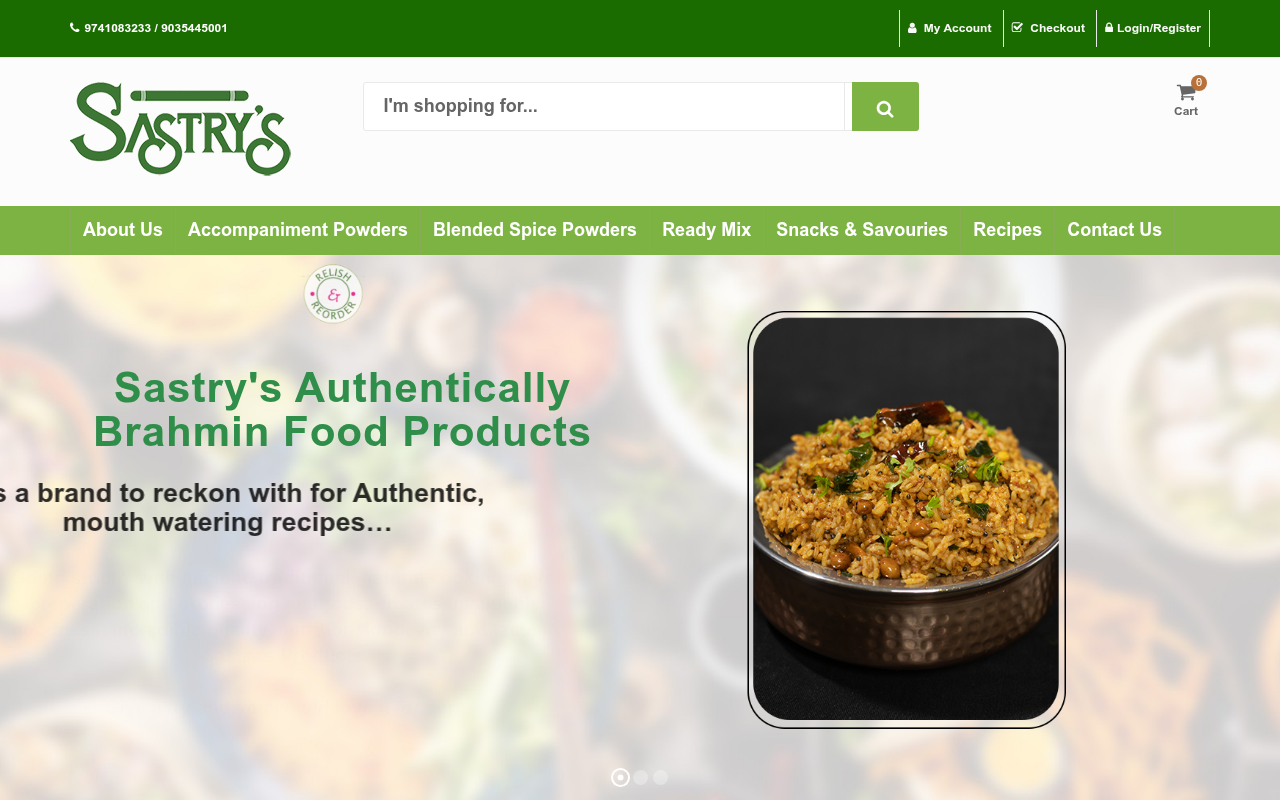Click the Relish & Reorder badge
The image size is (1280, 800).
[x=333, y=294]
